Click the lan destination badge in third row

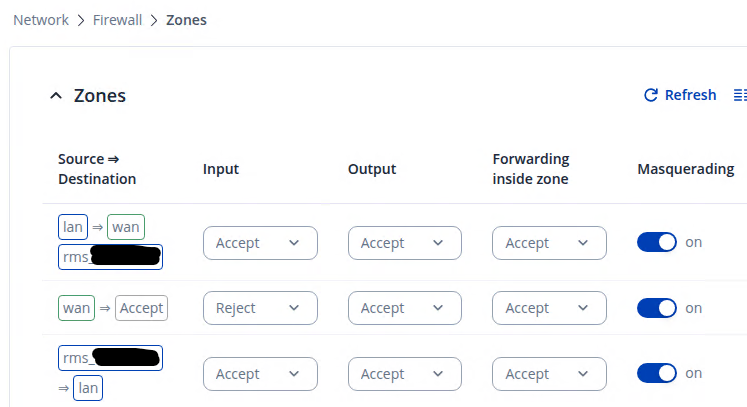pos(88,388)
